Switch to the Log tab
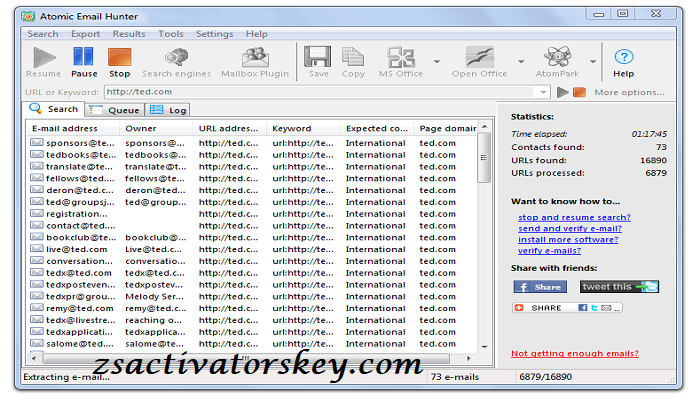Screen dimensions: 700x400 pyautogui.click(x=168, y=110)
